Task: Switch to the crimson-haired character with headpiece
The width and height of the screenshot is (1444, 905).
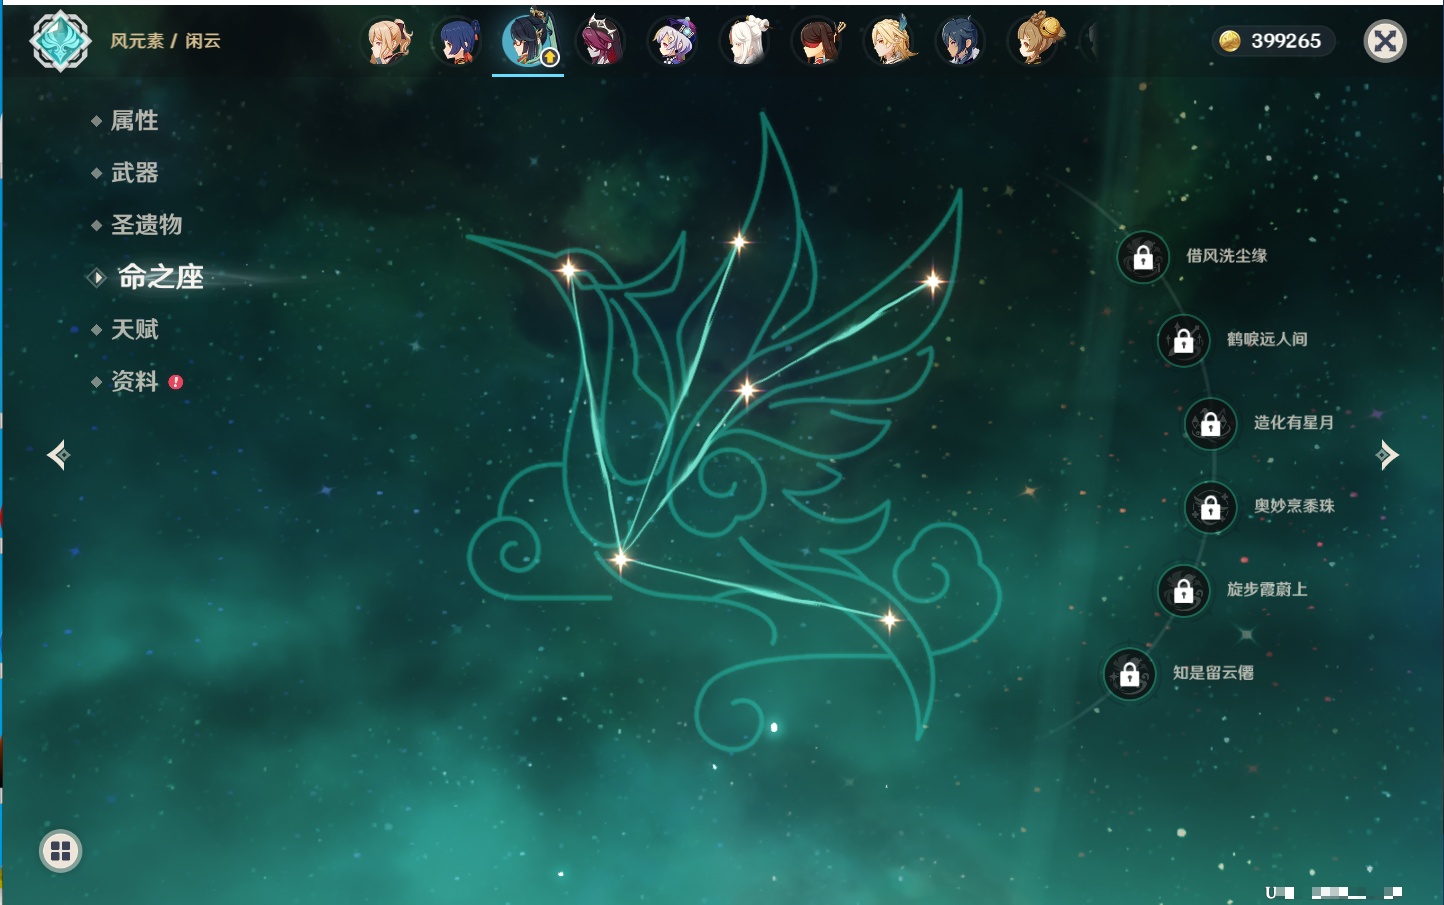Action: click(601, 41)
